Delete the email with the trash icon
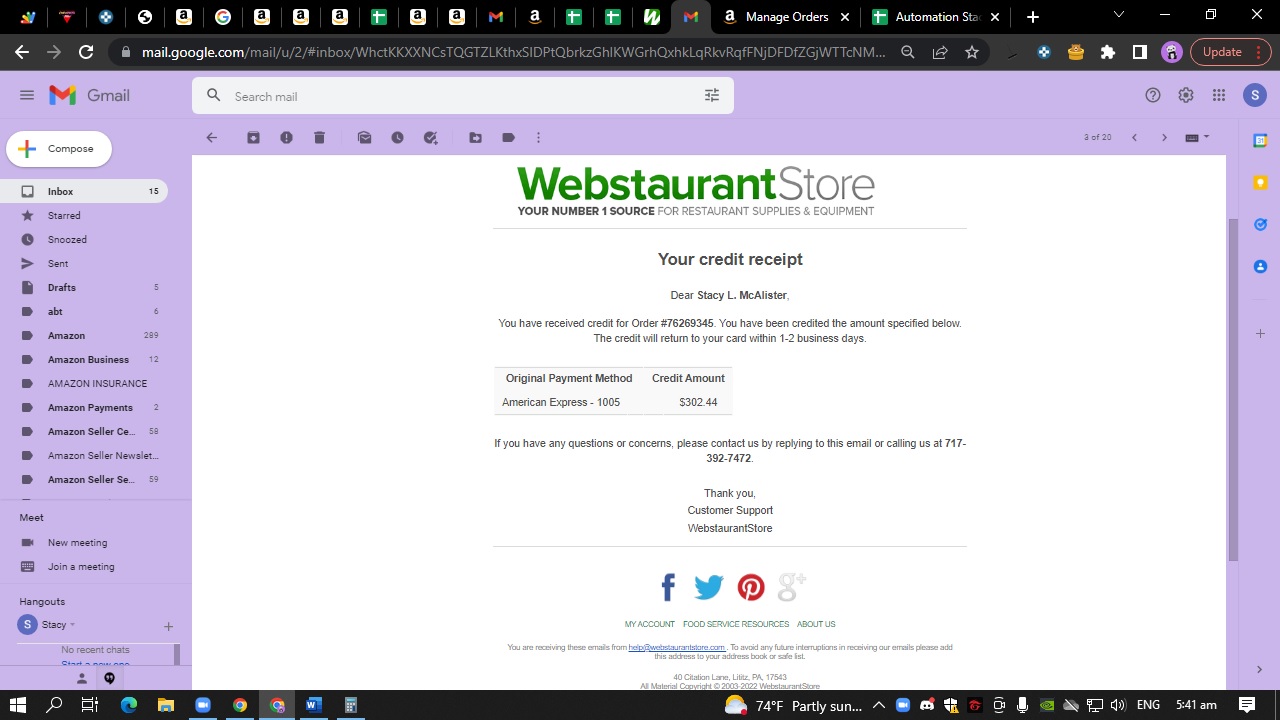The image size is (1280, 720). coord(319,138)
